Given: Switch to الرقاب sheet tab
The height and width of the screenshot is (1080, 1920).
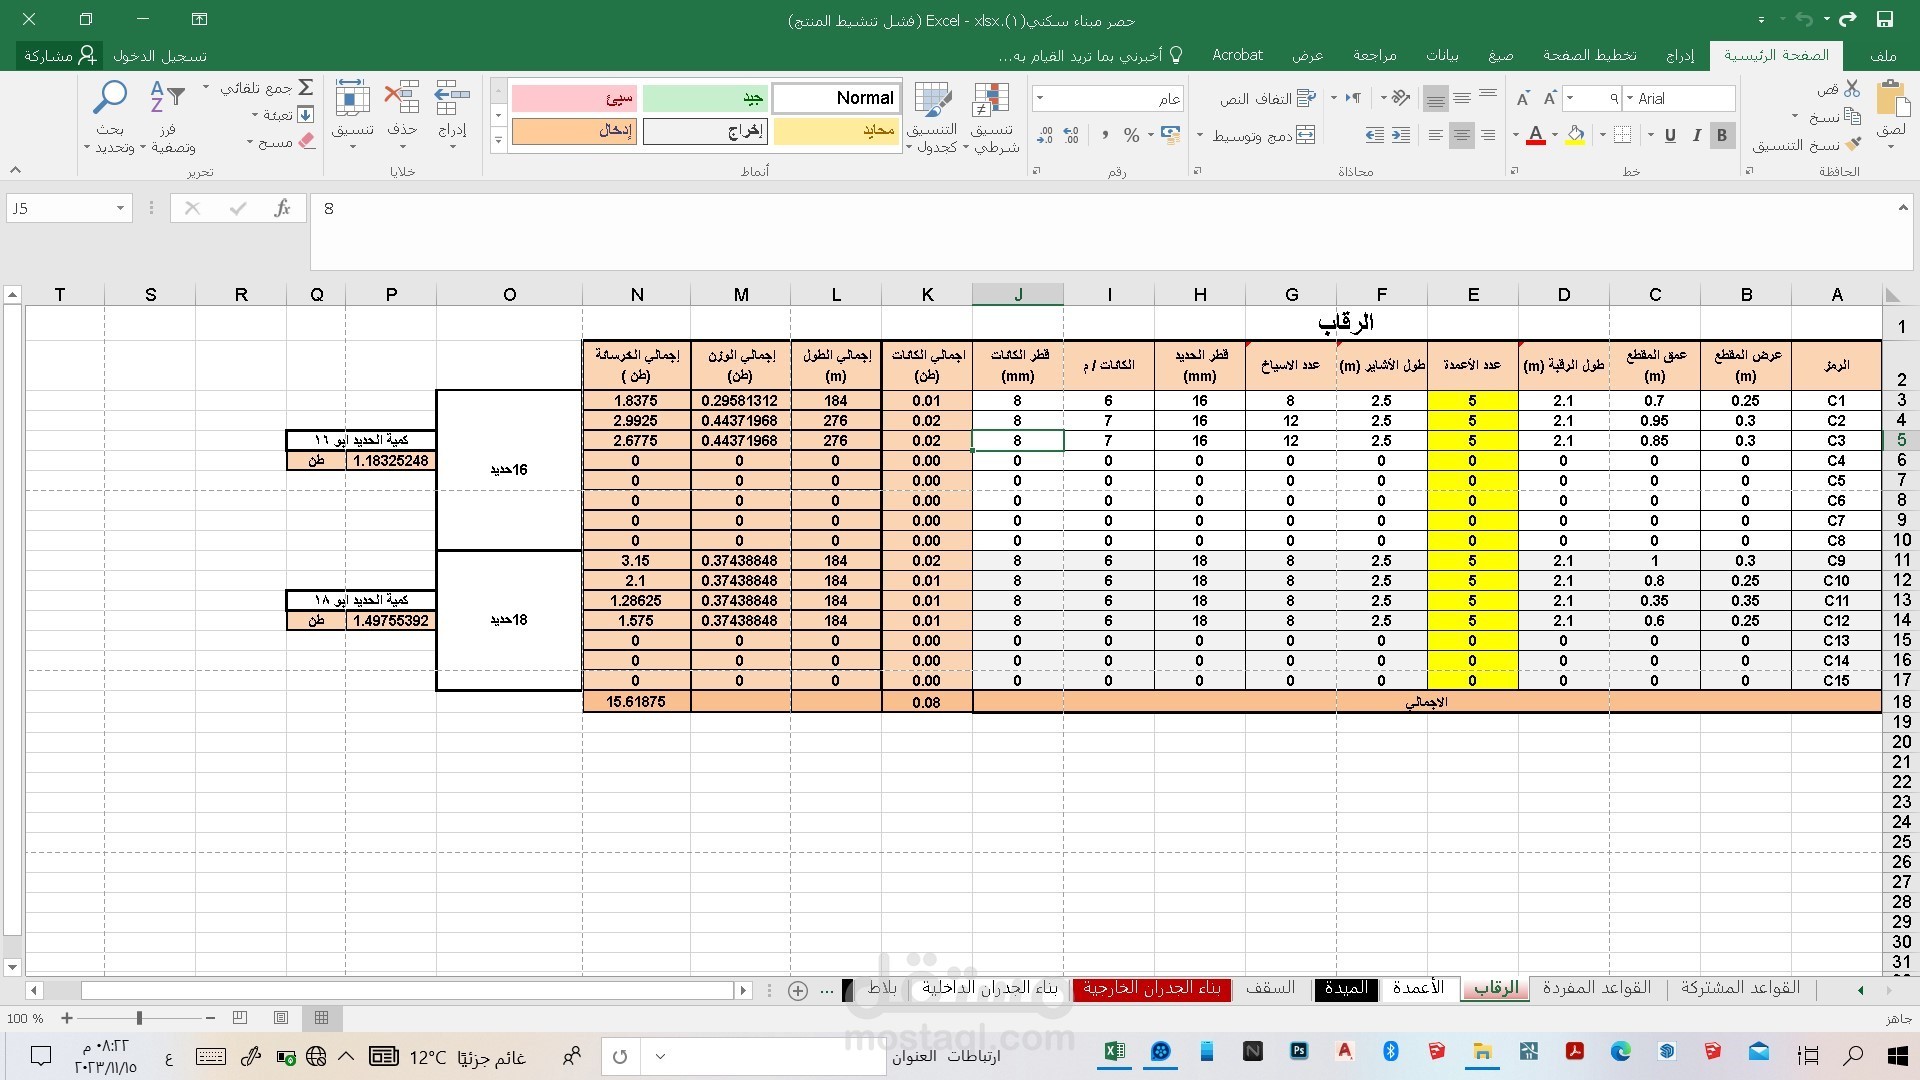Looking at the screenshot, I should tap(1494, 988).
